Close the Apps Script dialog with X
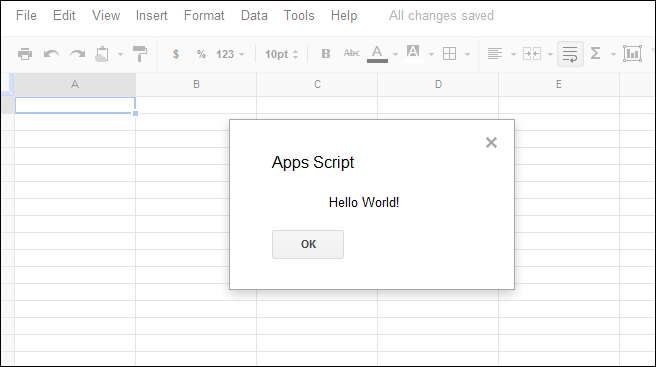This screenshot has height=367, width=656. pyautogui.click(x=491, y=143)
